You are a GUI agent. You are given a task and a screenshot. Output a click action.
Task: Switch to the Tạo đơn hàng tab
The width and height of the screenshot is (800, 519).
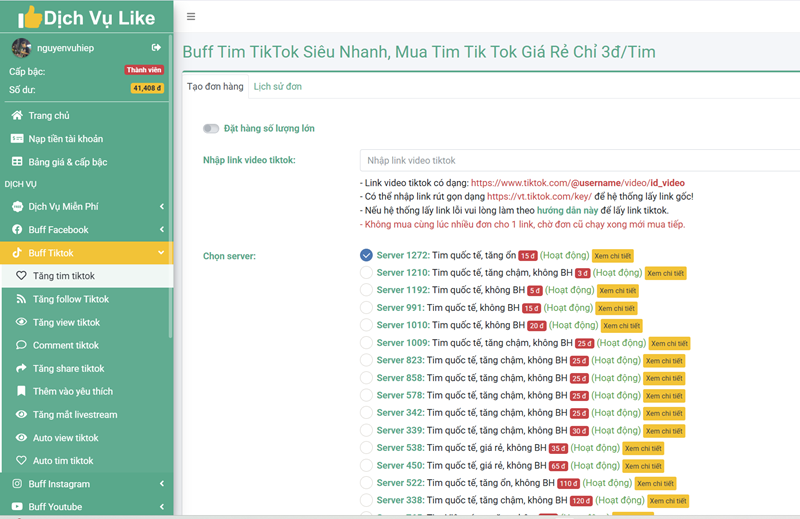(x=215, y=86)
